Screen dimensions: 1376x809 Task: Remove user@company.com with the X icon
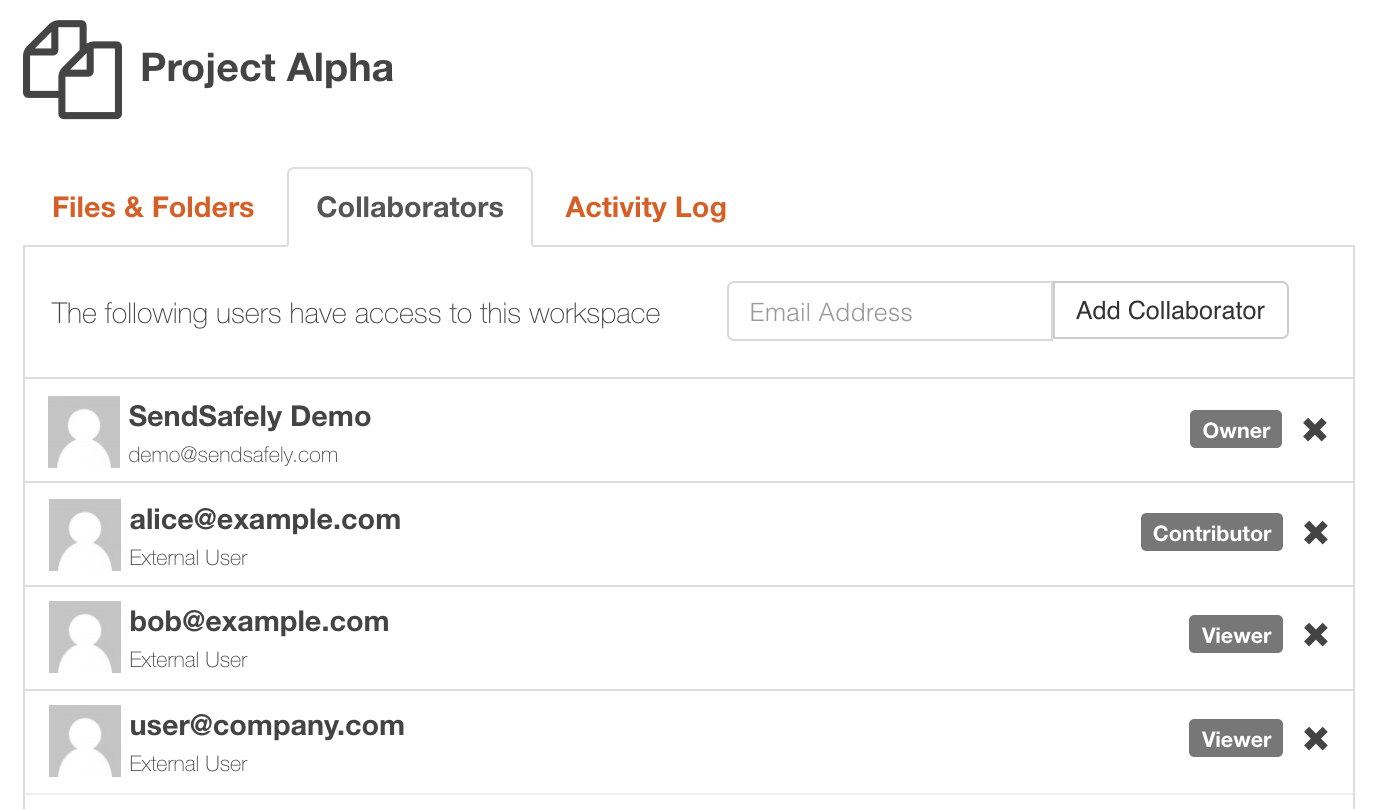(x=1316, y=739)
